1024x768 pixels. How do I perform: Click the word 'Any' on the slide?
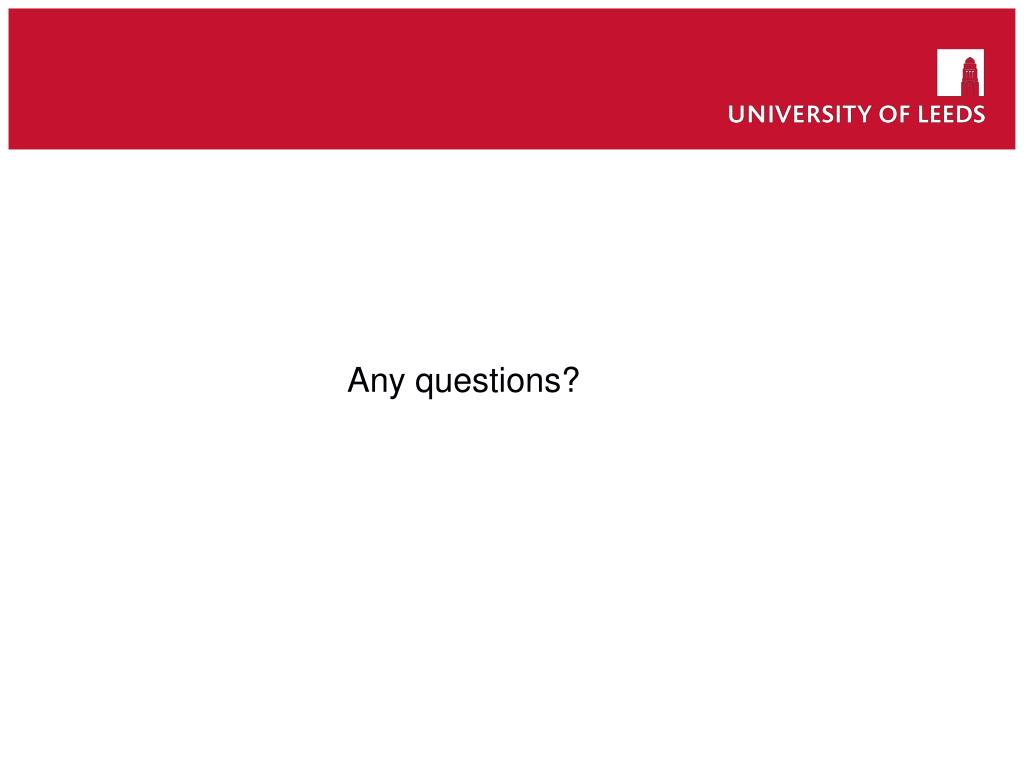click(376, 382)
